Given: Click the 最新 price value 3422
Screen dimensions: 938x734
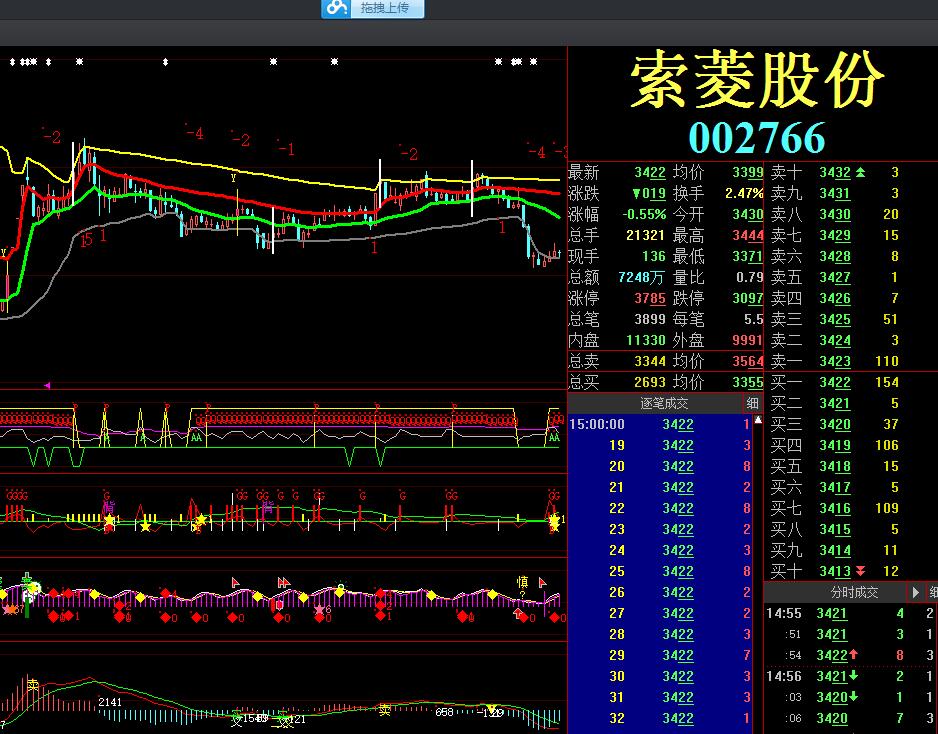Looking at the screenshot, I should (650, 173).
